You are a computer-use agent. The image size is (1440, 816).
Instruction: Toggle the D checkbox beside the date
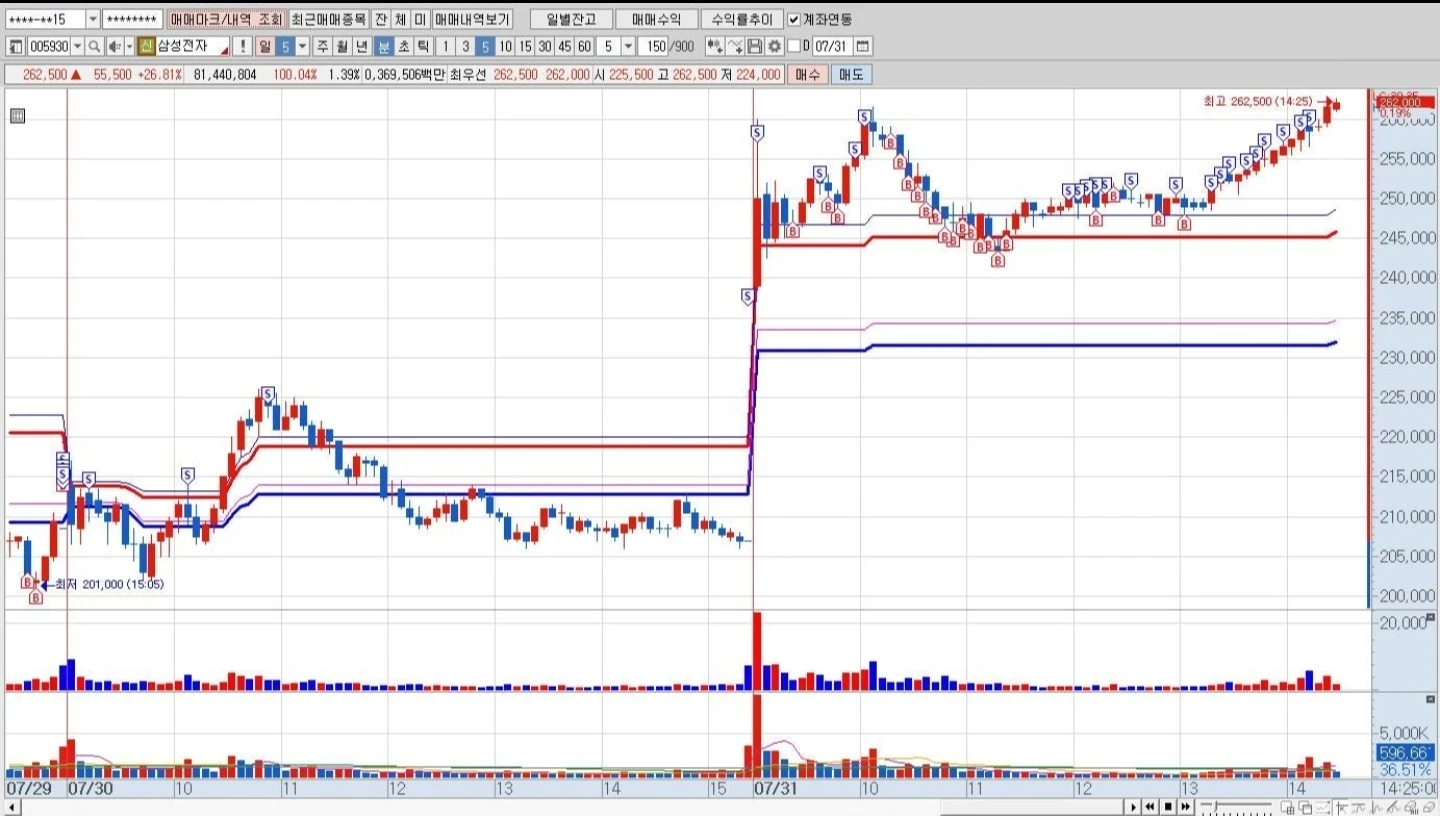794,46
